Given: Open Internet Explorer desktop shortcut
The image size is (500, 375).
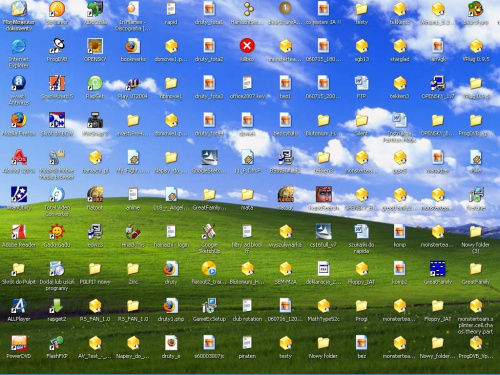Looking at the screenshot, I should coord(19,46).
